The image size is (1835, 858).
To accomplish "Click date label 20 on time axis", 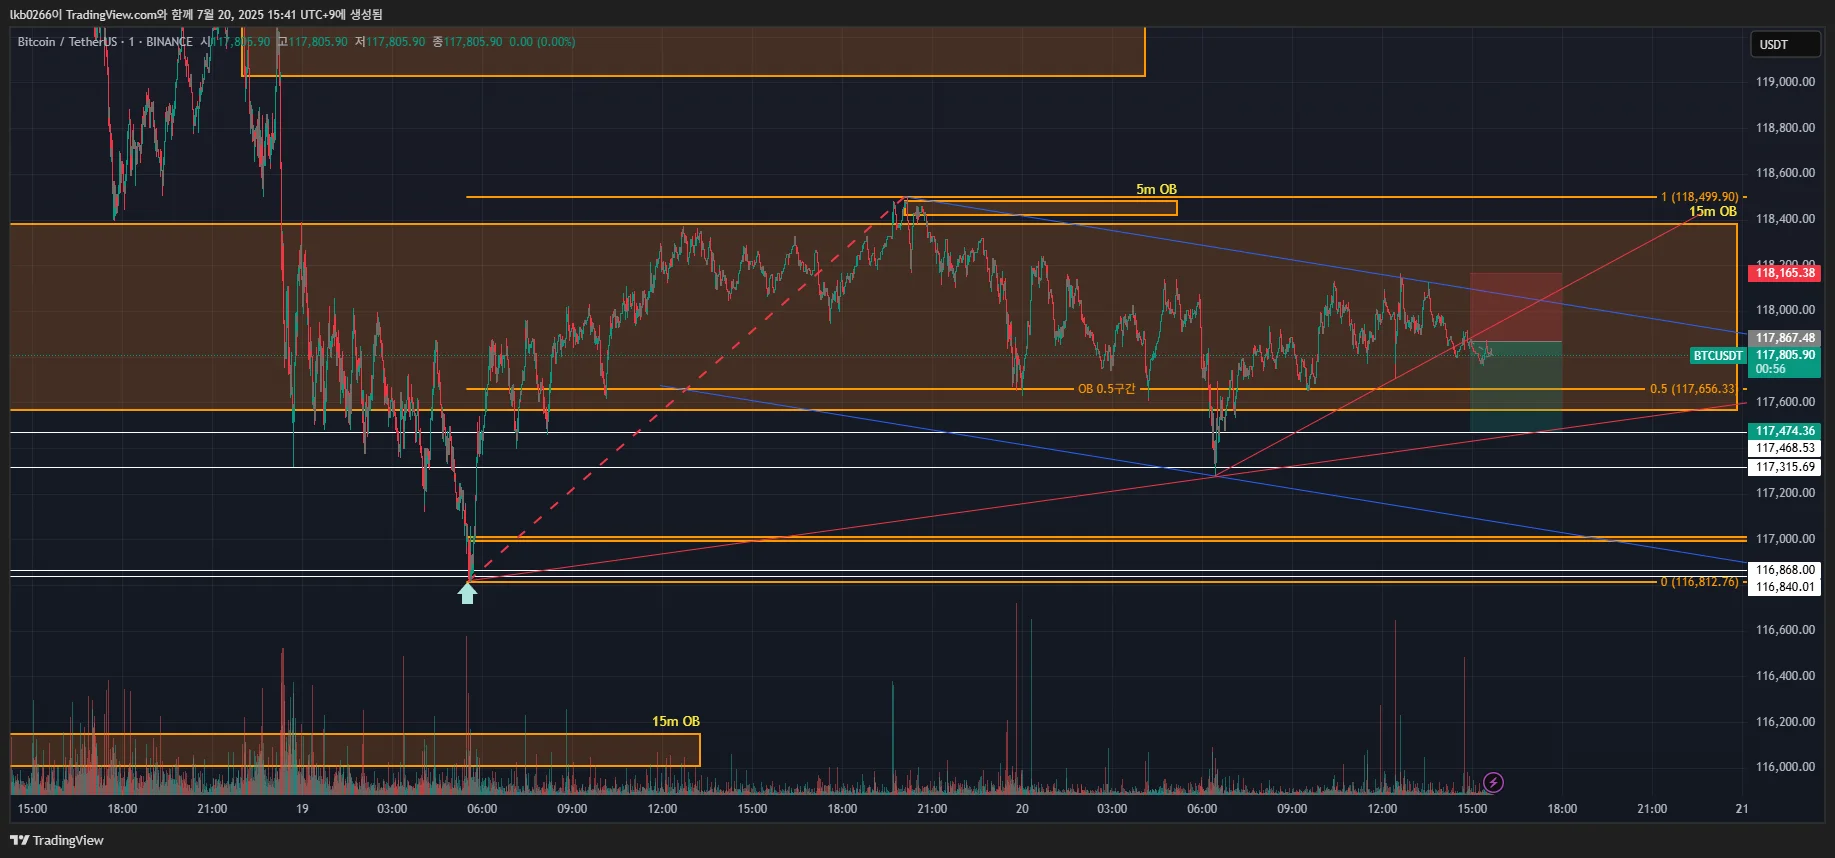I will (x=1022, y=809).
